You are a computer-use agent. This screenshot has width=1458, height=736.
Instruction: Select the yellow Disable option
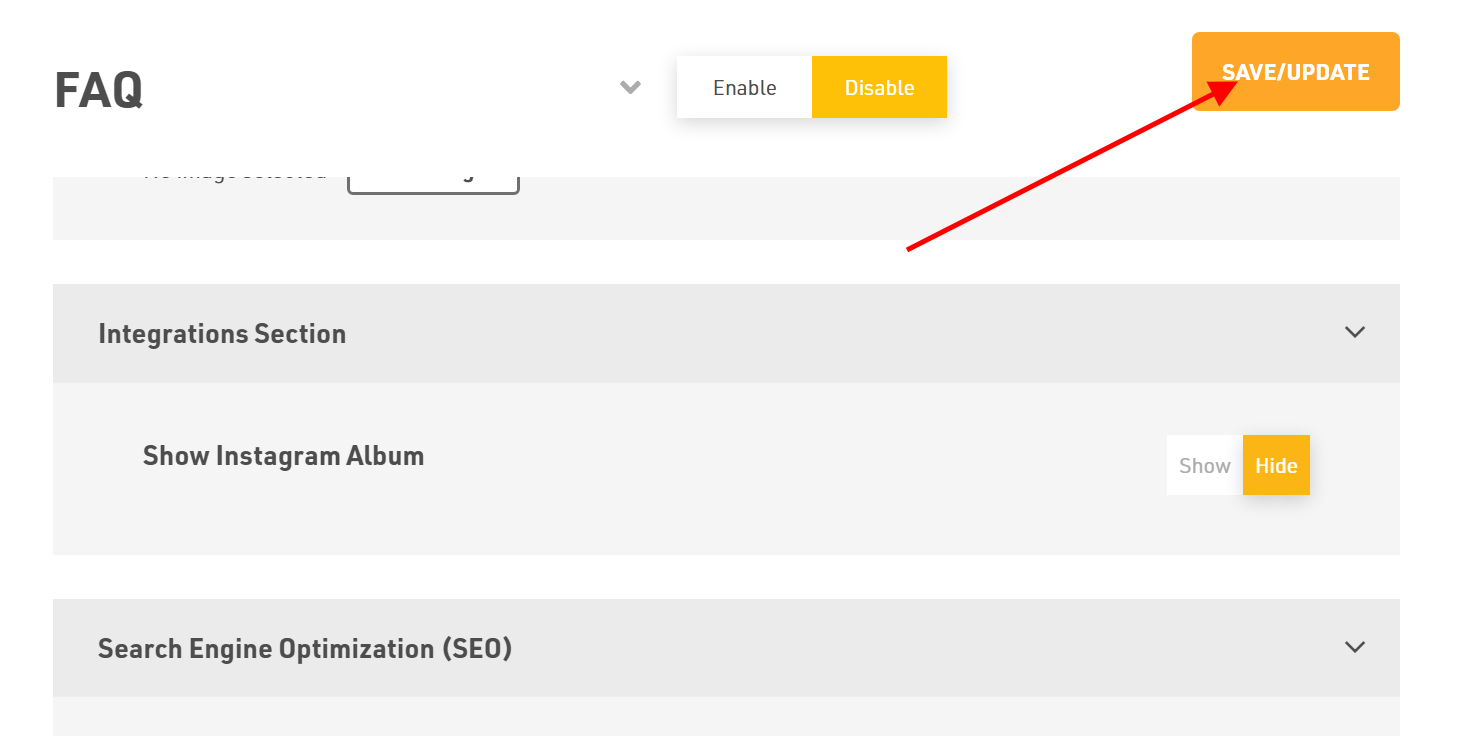click(x=879, y=87)
